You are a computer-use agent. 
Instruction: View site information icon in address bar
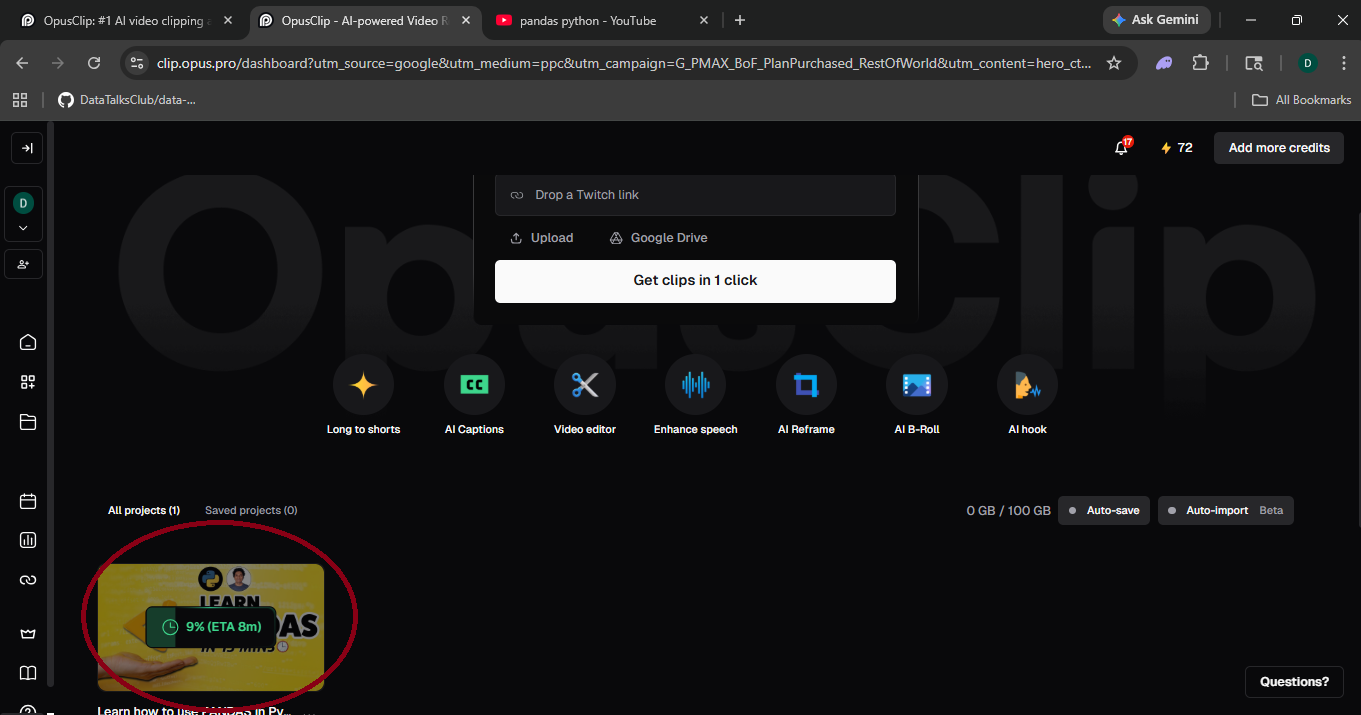(x=137, y=63)
